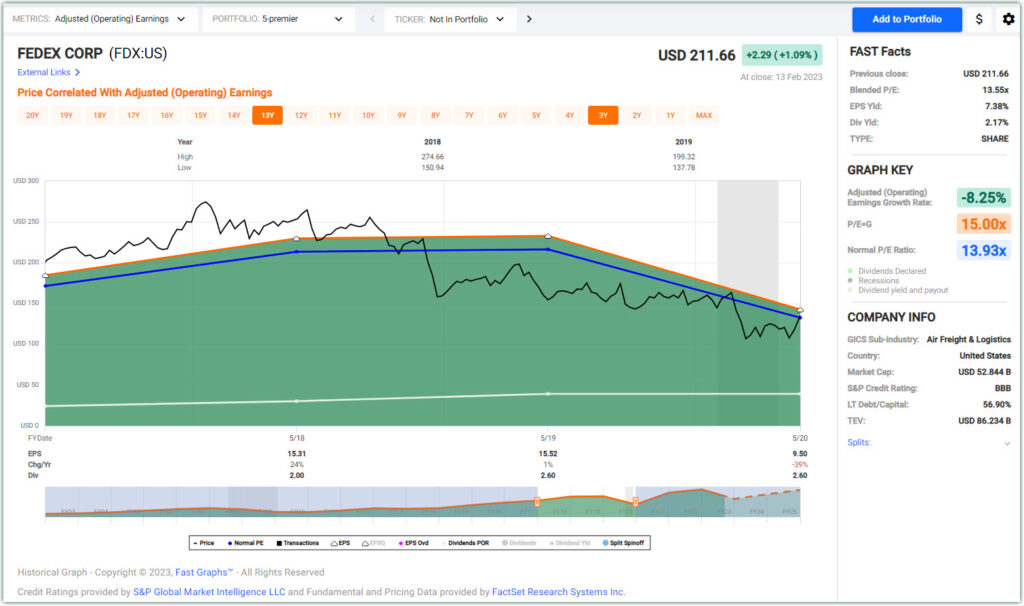Toggle the Price line in the legend
Image resolution: width=1024 pixels, height=606 pixels.
click(x=205, y=543)
